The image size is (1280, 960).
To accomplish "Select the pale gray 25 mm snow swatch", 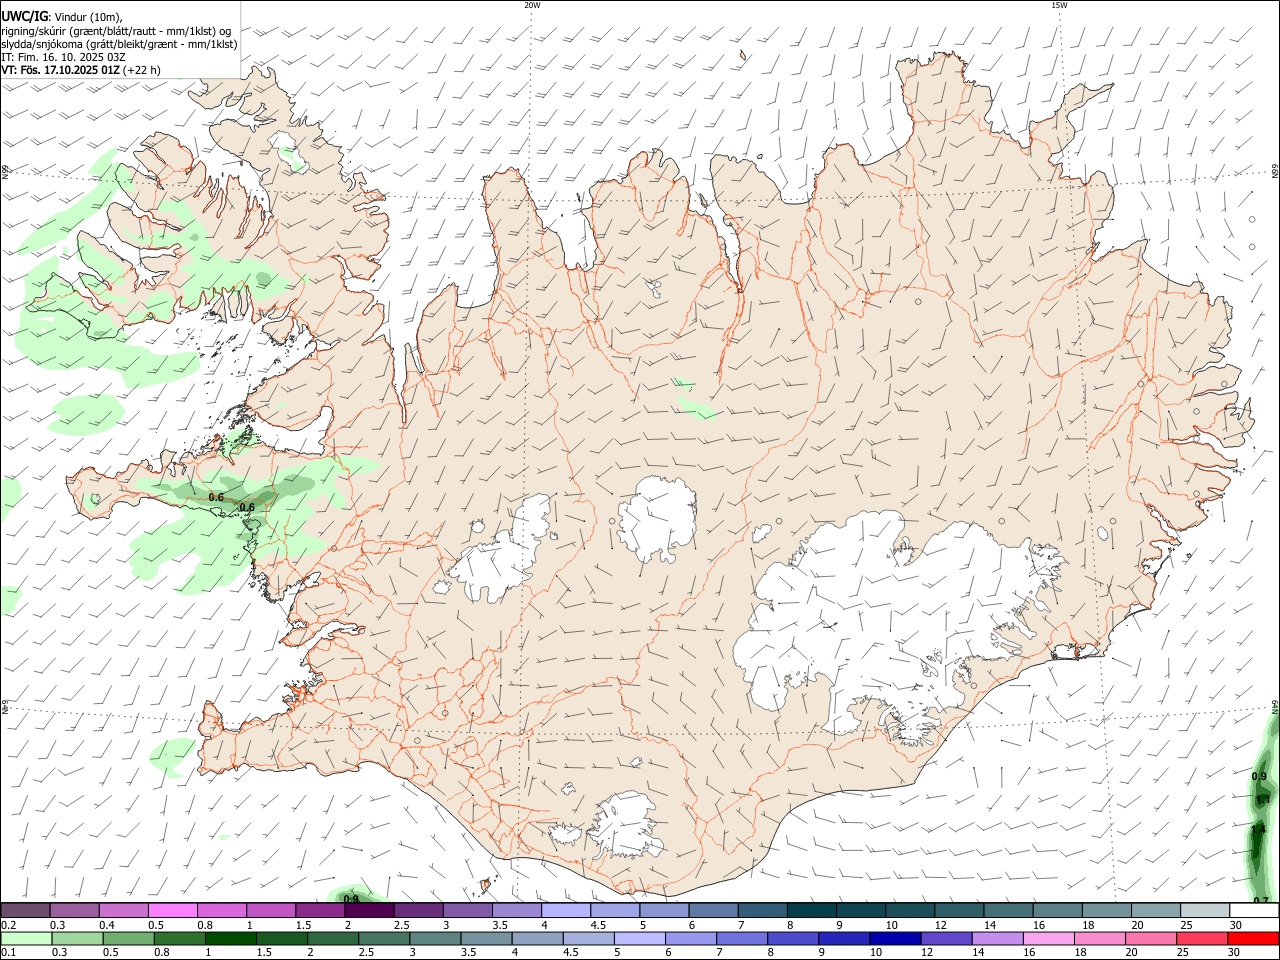I will coord(1205,911).
